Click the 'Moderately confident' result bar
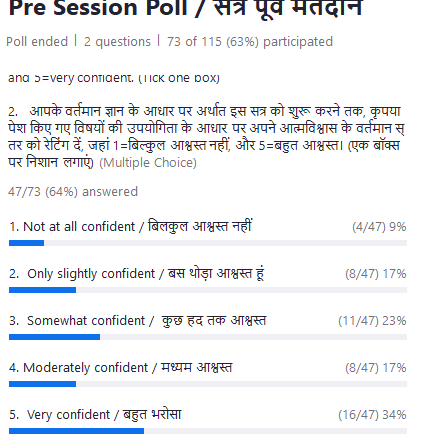Image resolution: width=431 pixels, height=448 pixels. (x=208, y=384)
